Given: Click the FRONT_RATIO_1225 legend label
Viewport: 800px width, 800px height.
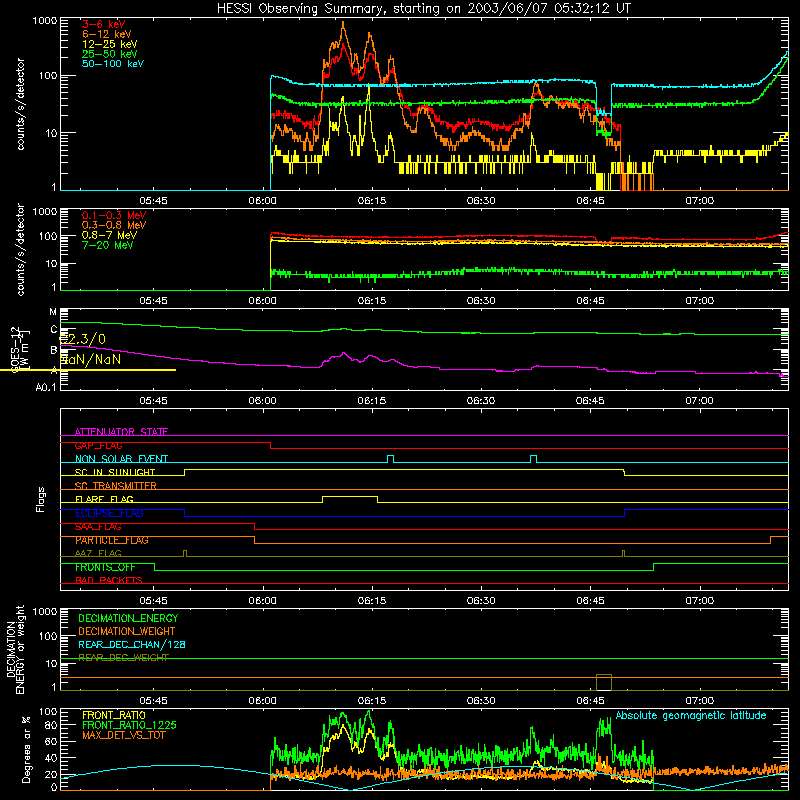Looking at the screenshot, I should click(129, 725).
